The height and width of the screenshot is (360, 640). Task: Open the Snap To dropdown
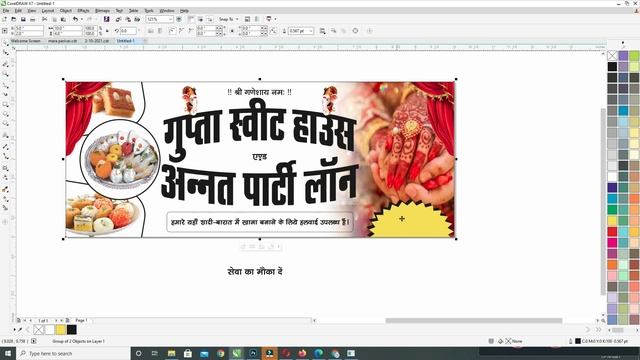[x=229, y=19]
